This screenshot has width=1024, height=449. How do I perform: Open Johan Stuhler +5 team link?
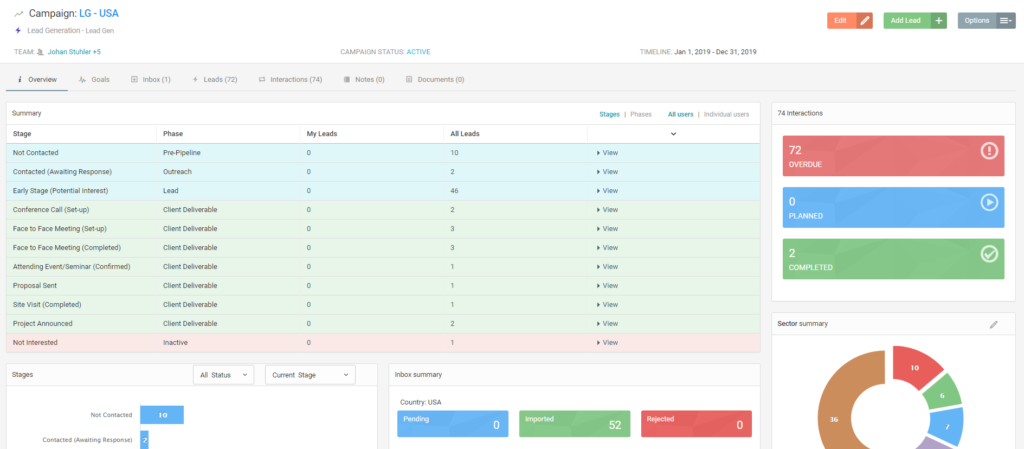pyautogui.click(x=74, y=52)
